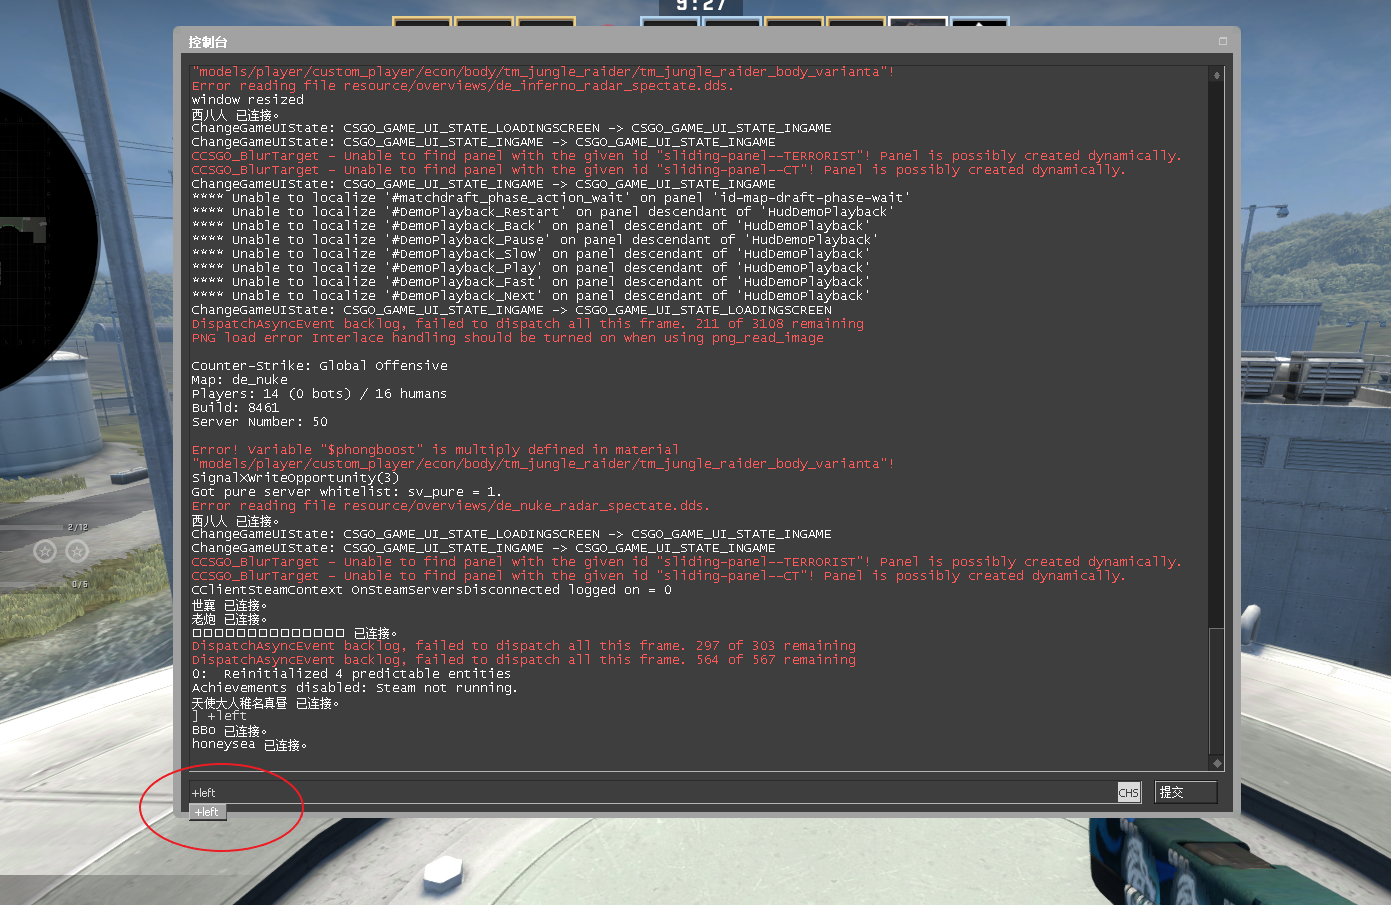Click the de_nuke_radar_spectate.dds error line
The image size is (1391, 905).
[x=451, y=506]
